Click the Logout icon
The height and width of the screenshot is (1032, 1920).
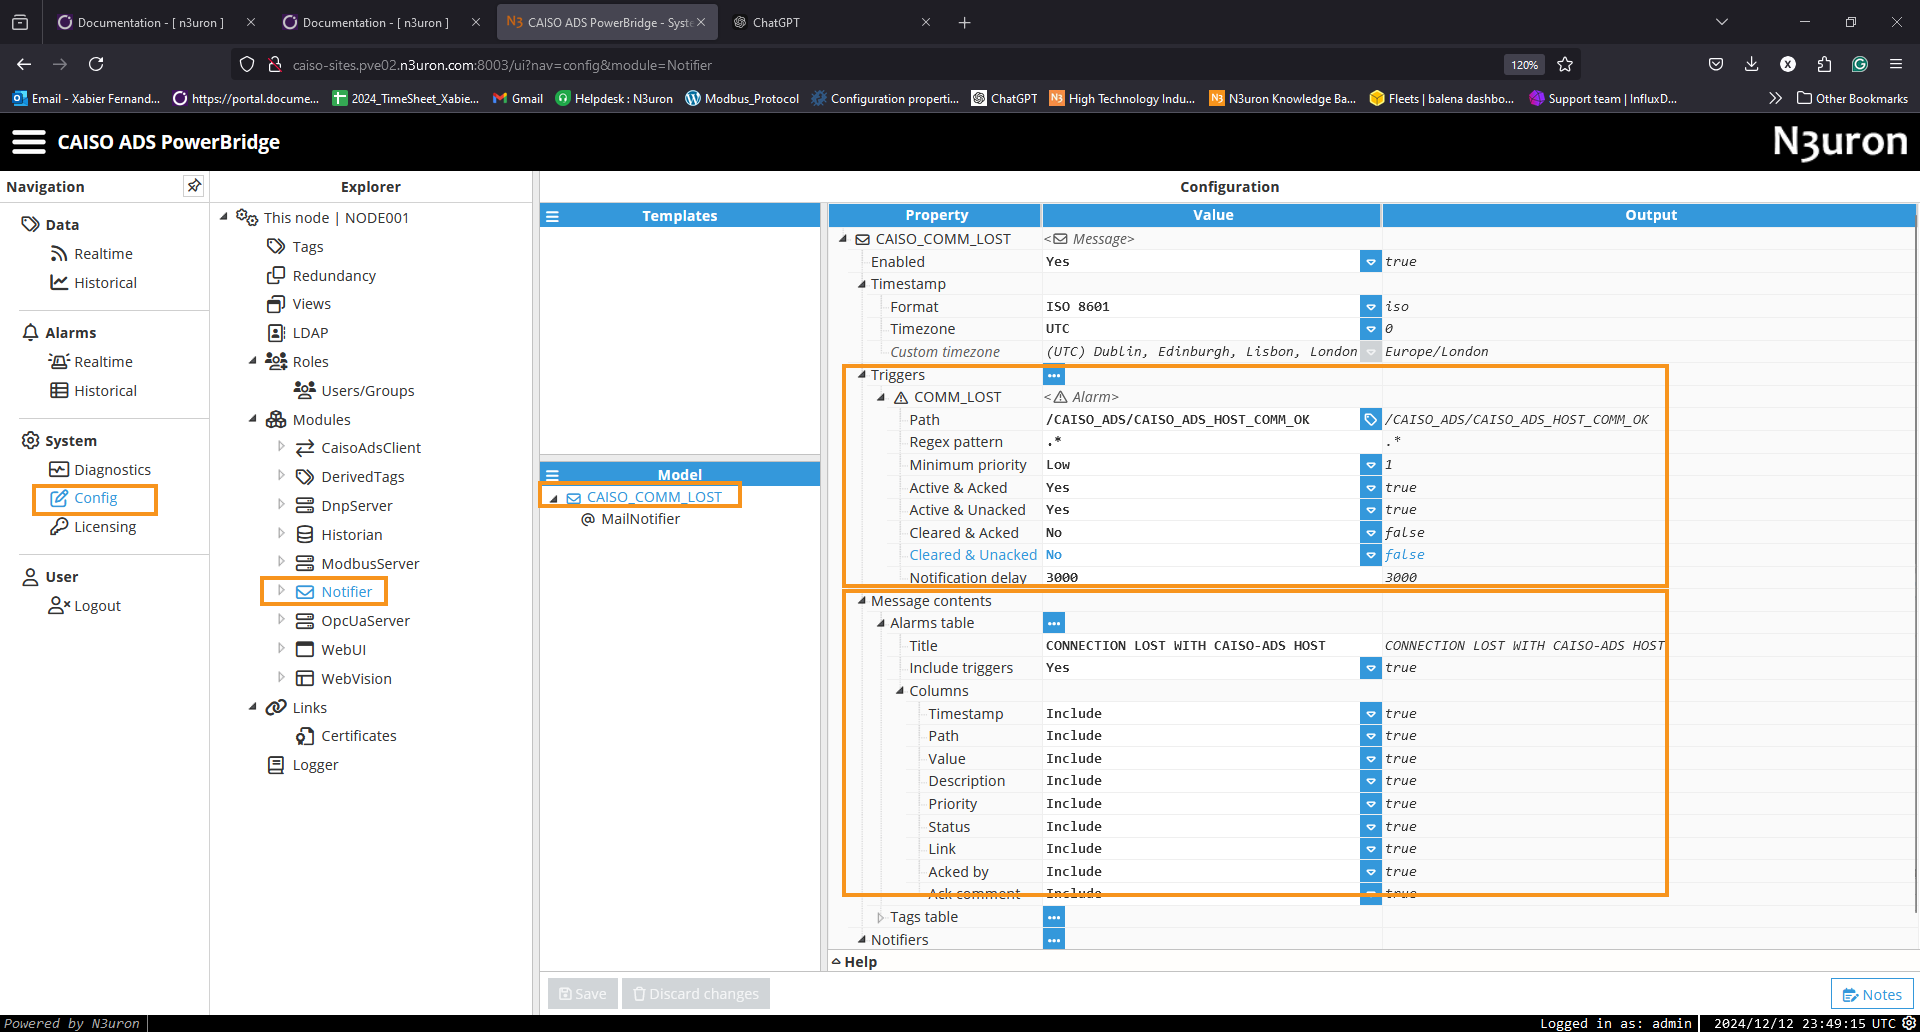coord(59,606)
